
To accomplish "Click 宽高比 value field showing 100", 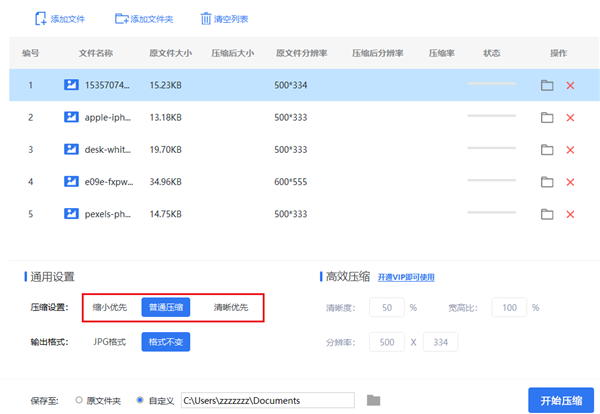I will pos(509,307).
